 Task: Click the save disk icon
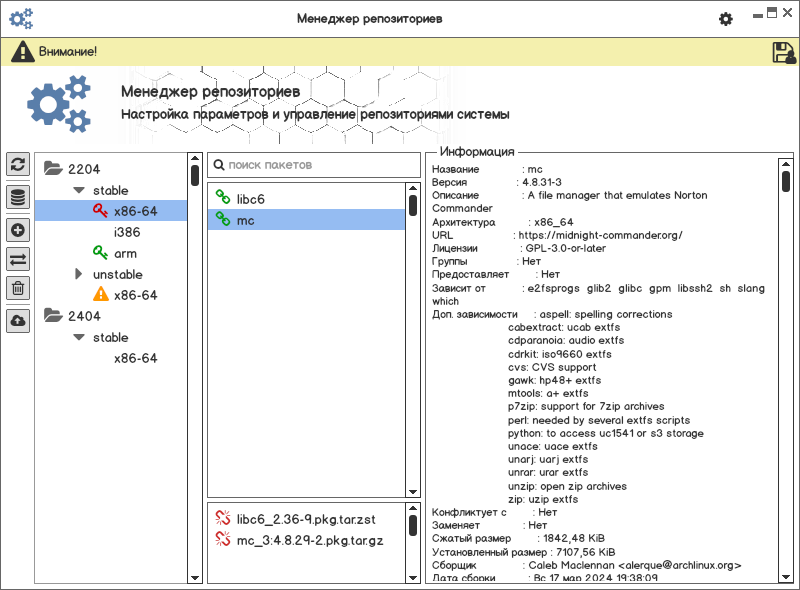point(783,53)
